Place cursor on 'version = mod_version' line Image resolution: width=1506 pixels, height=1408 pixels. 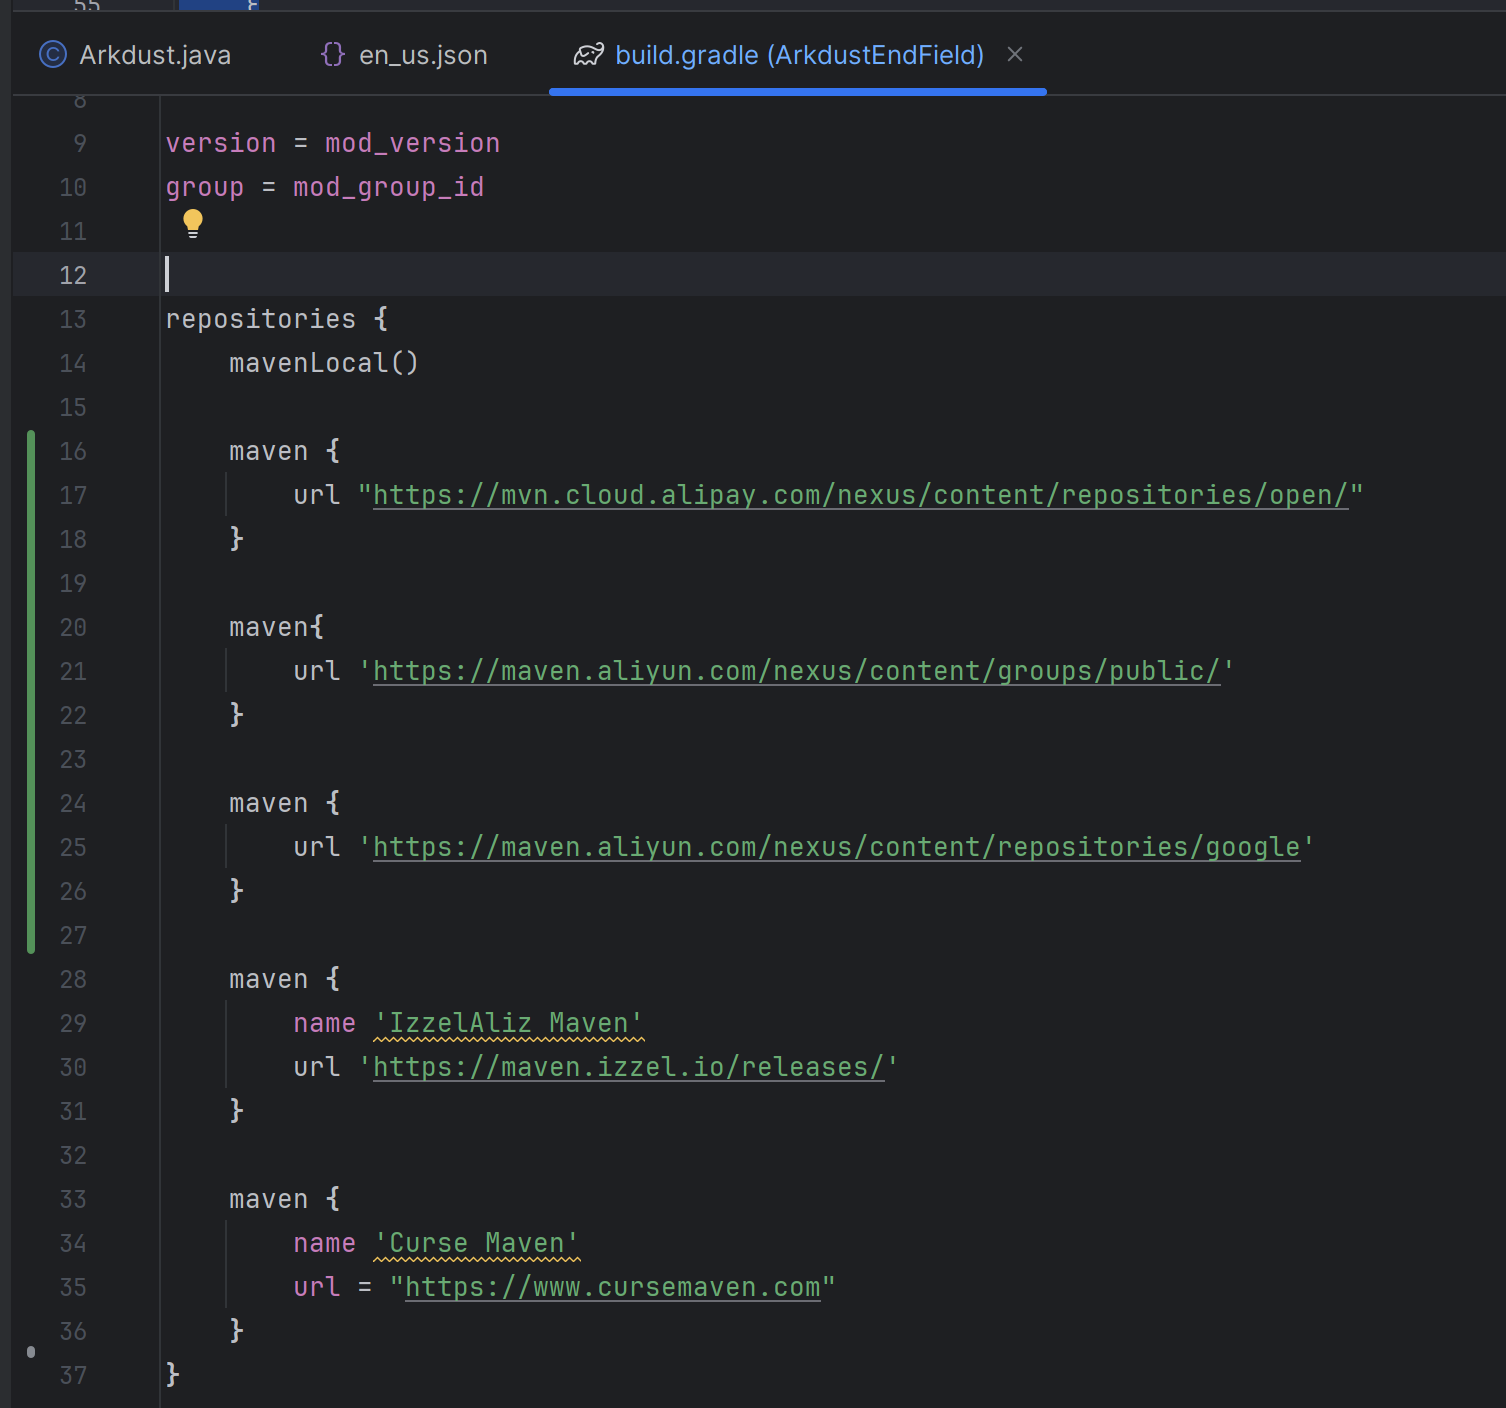click(x=332, y=143)
